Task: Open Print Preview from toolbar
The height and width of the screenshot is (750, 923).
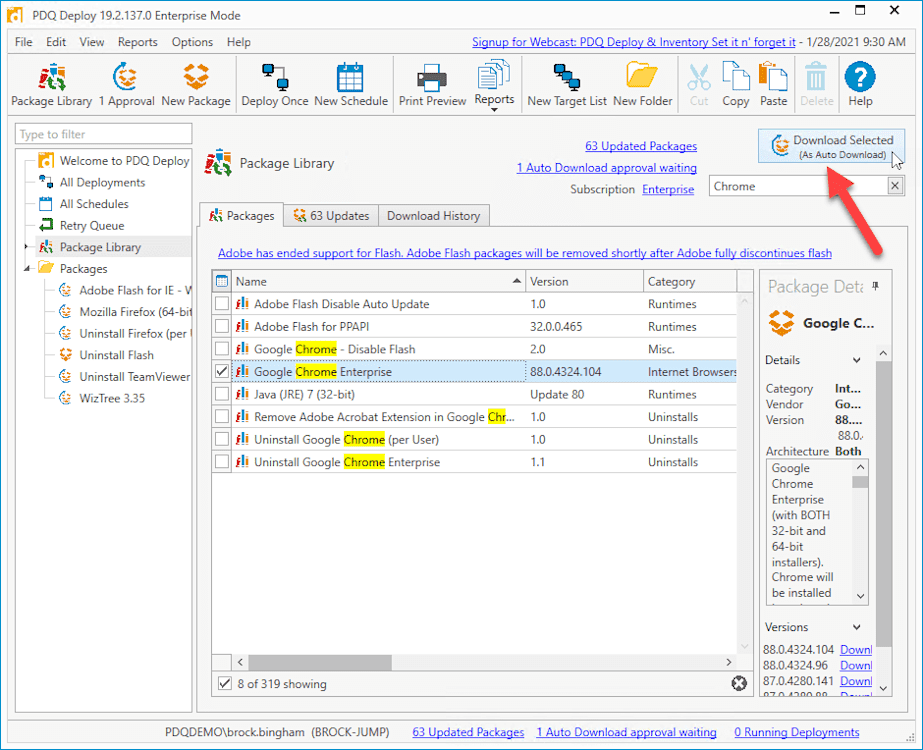Action: (432, 85)
